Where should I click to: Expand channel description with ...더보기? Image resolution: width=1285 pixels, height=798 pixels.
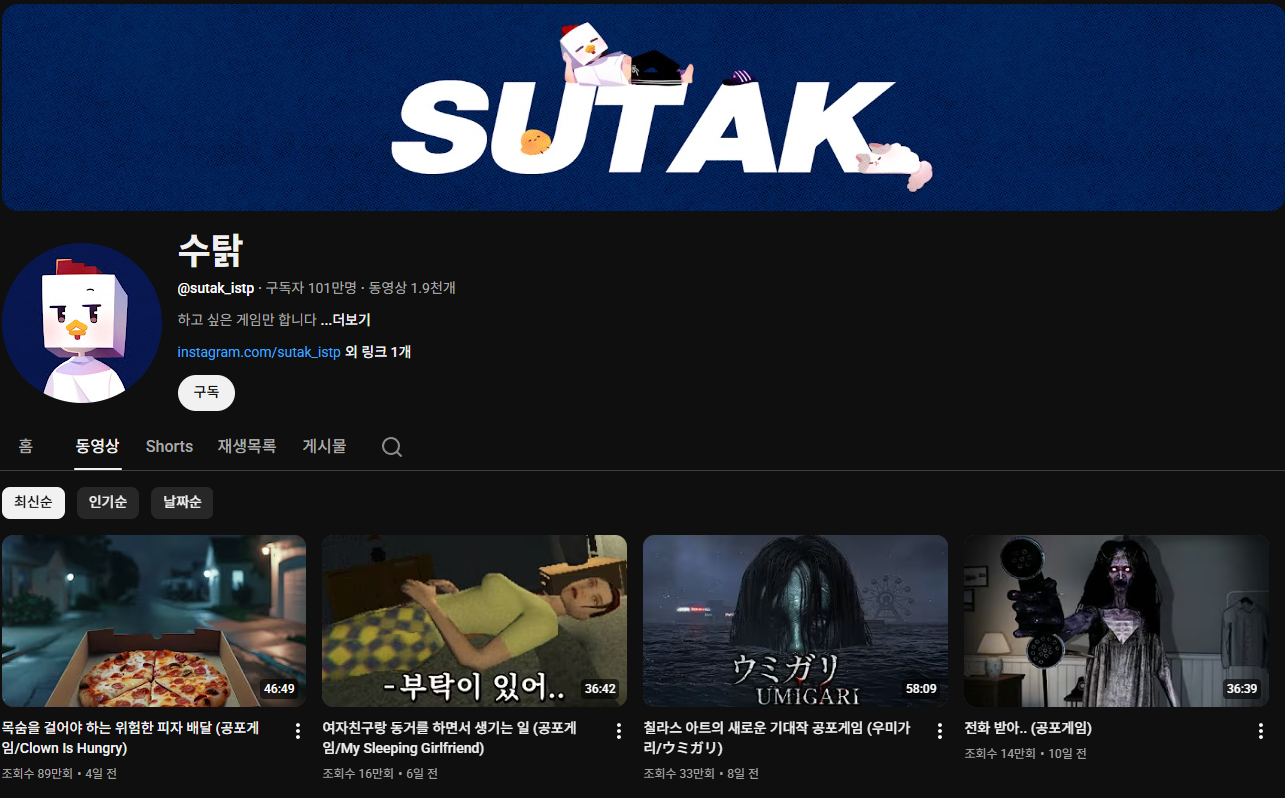pos(345,320)
